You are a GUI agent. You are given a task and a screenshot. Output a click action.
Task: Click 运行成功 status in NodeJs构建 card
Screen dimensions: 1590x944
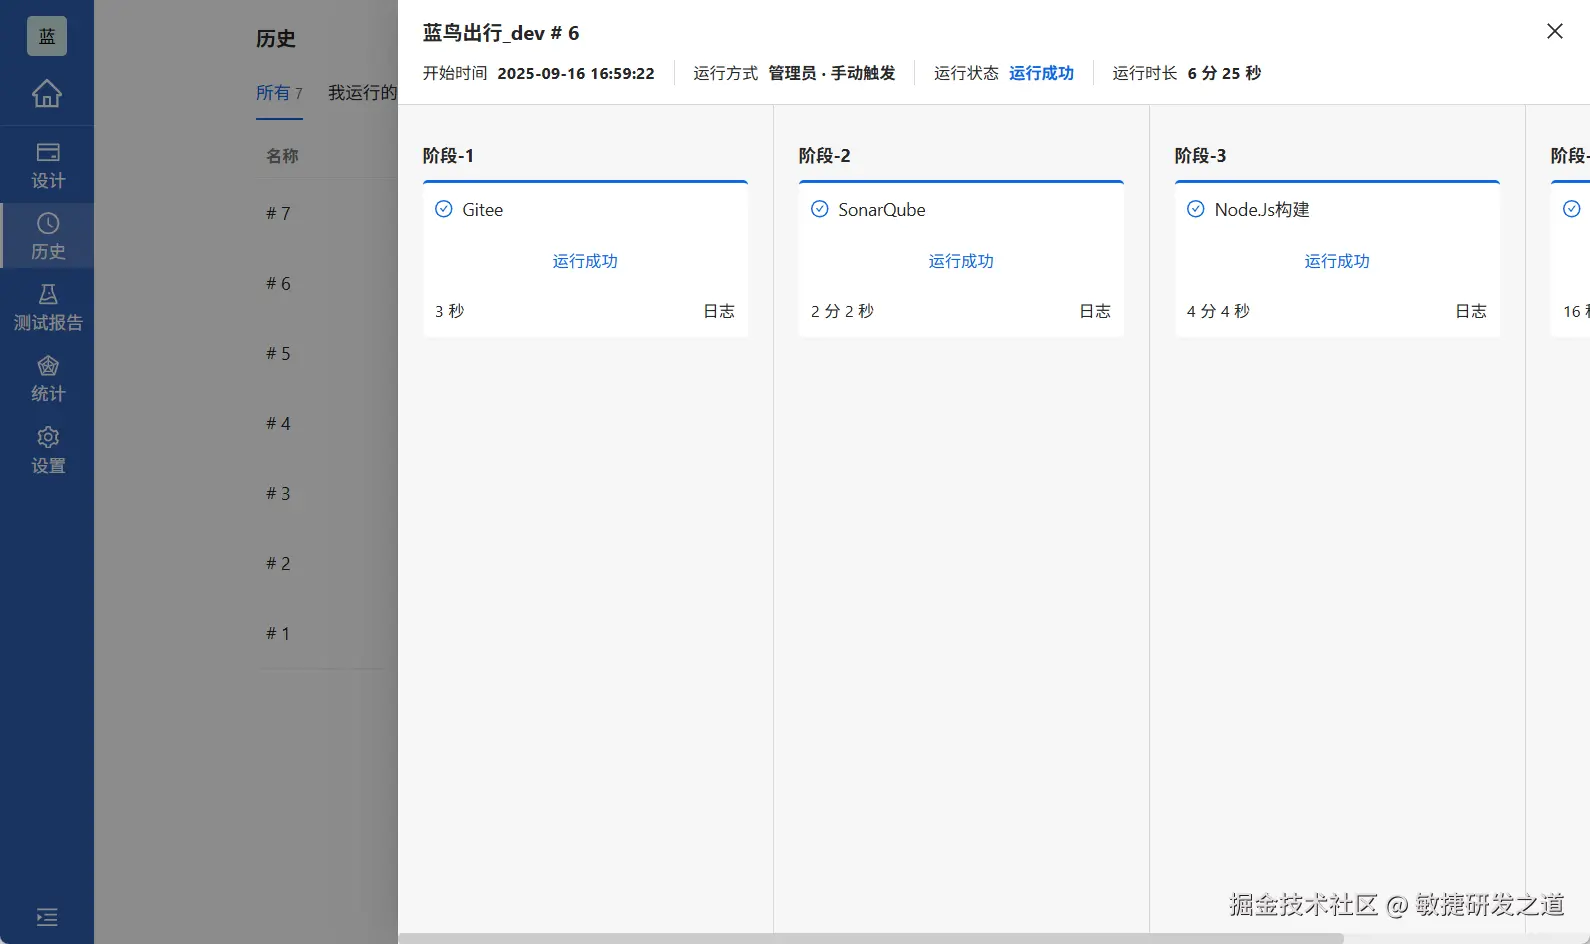[1337, 261]
